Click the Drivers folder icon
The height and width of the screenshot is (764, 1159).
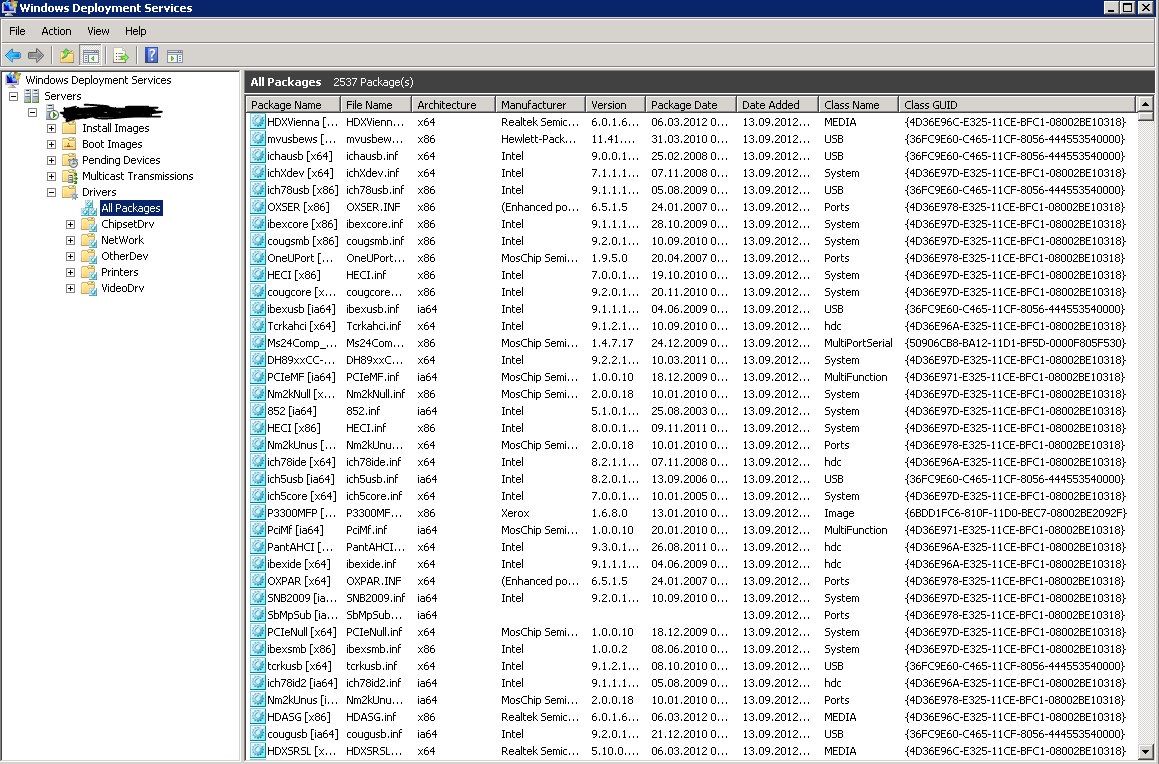point(70,192)
